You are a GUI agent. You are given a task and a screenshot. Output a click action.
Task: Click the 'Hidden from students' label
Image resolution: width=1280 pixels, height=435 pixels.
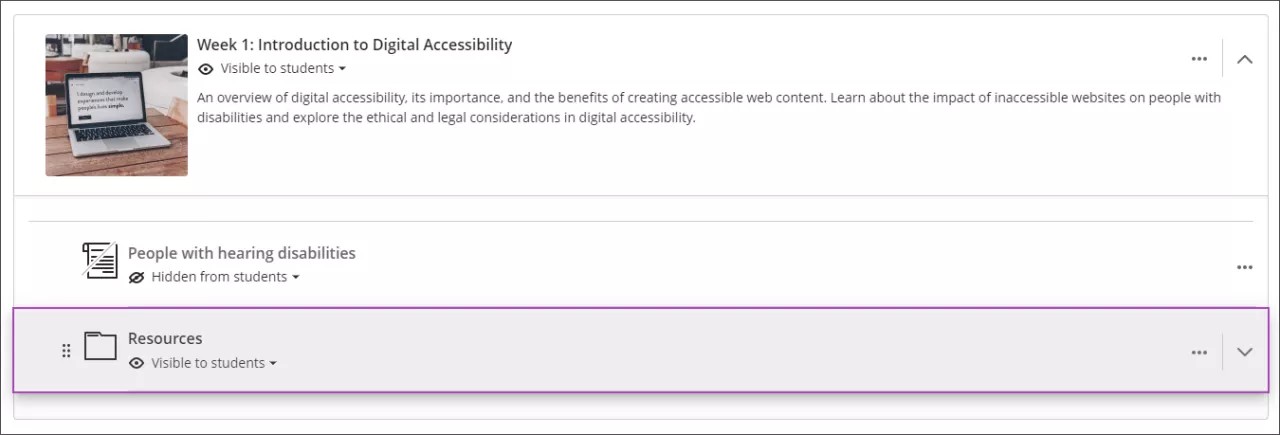(219, 277)
